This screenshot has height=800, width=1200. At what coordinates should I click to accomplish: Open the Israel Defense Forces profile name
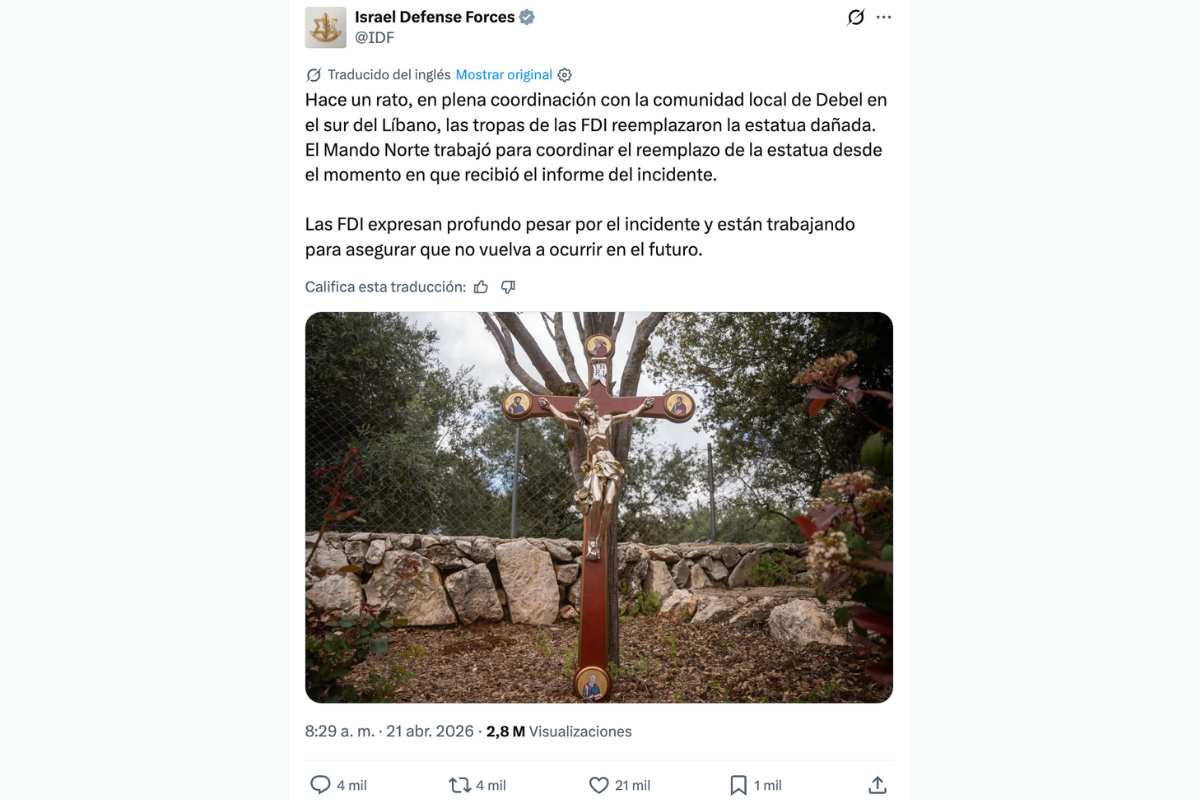pos(434,16)
